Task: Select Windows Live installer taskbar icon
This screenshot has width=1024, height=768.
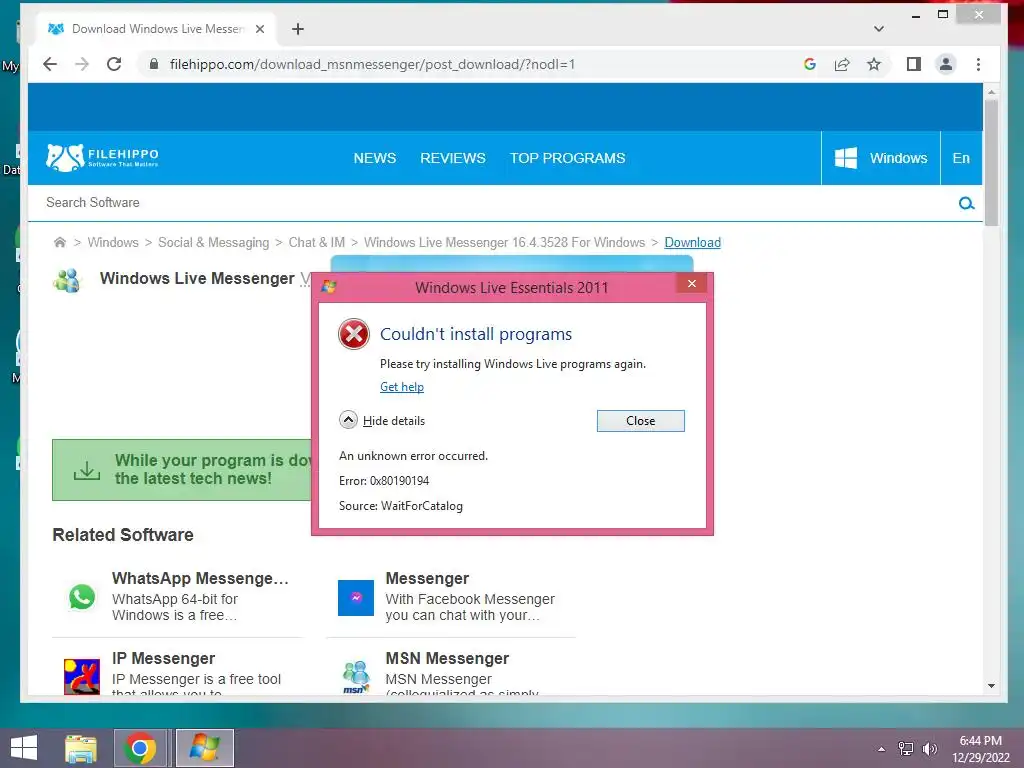Action: (x=204, y=748)
